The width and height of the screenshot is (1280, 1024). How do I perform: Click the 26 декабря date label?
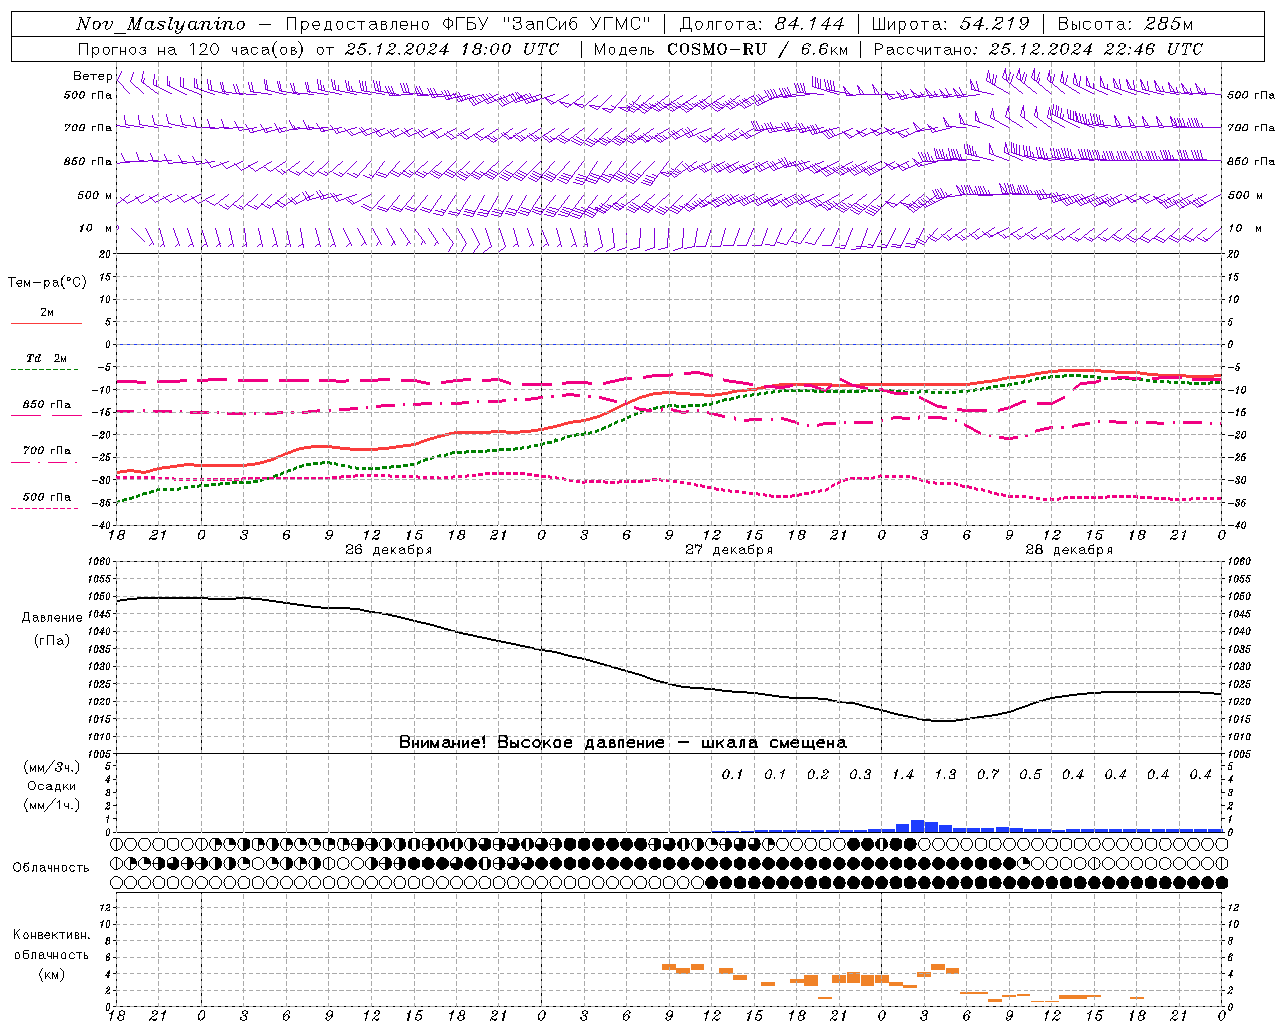(x=389, y=550)
